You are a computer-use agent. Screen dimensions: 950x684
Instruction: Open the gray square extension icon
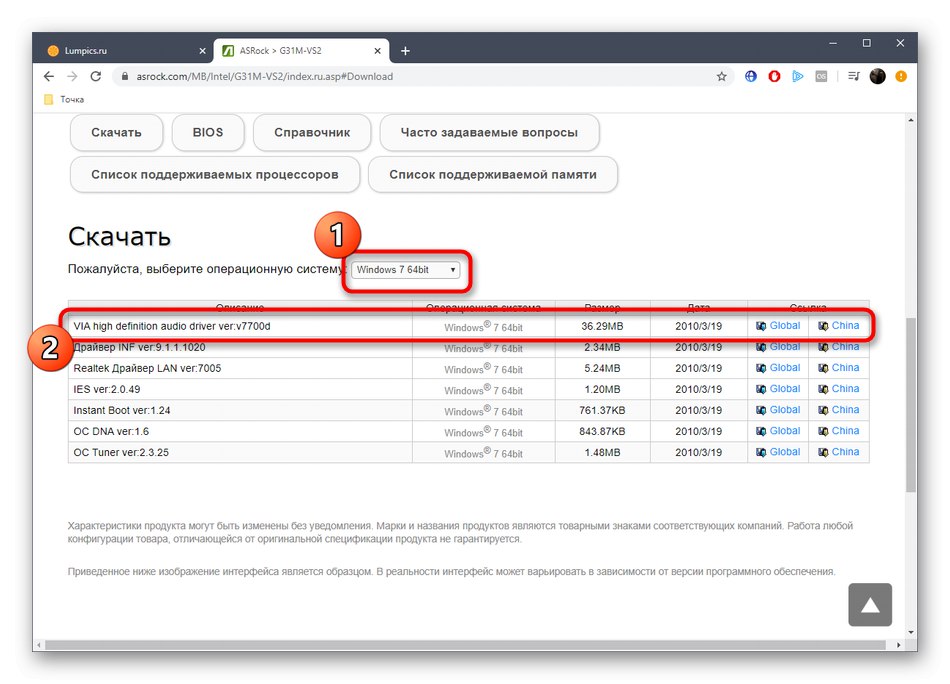(x=821, y=76)
